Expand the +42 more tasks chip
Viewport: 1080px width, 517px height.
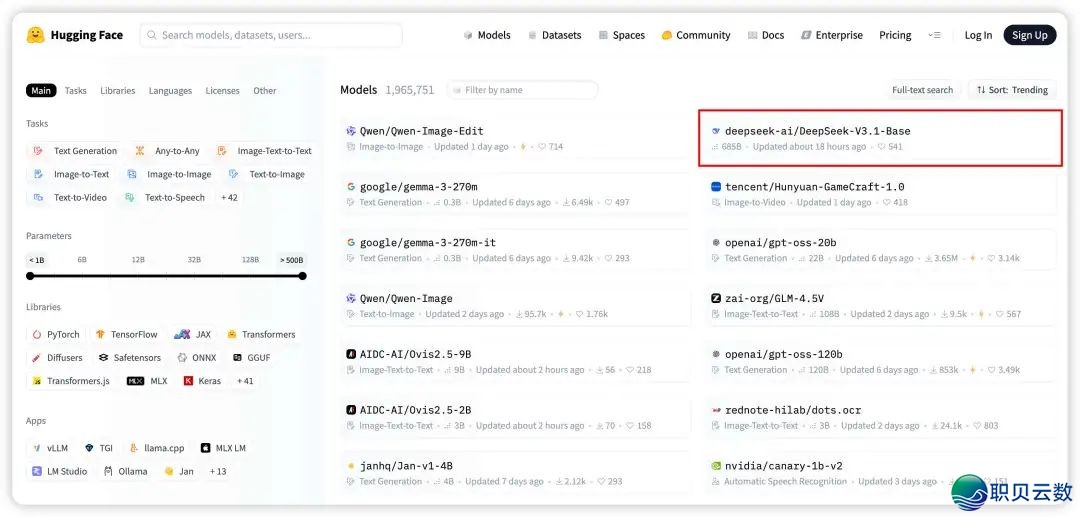click(229, 198)
